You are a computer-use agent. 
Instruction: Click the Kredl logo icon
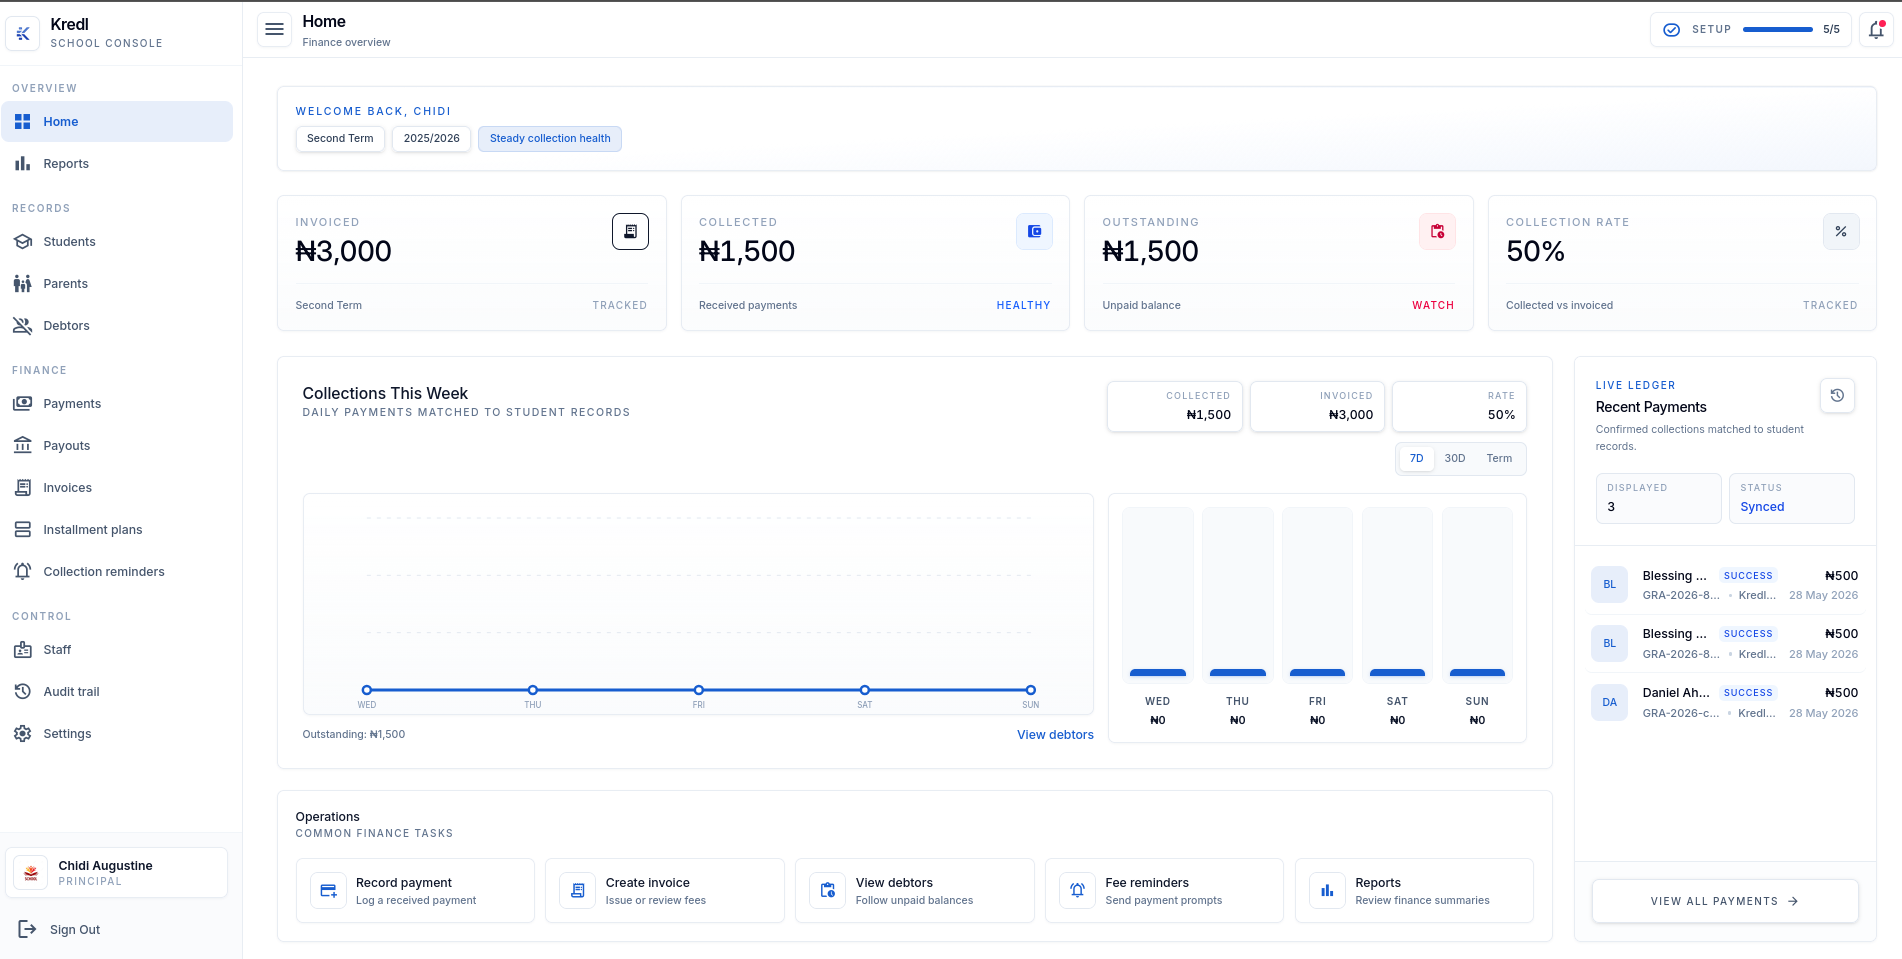point(23,33)
